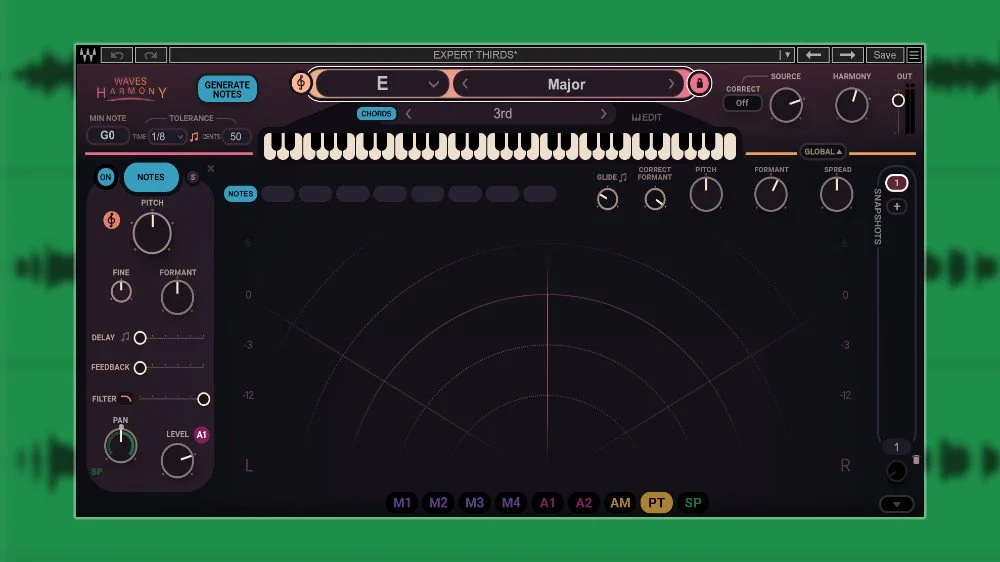Open the key E dropdown
Viewport: 1000px width, 562px height.
click(x=382, y=84)
